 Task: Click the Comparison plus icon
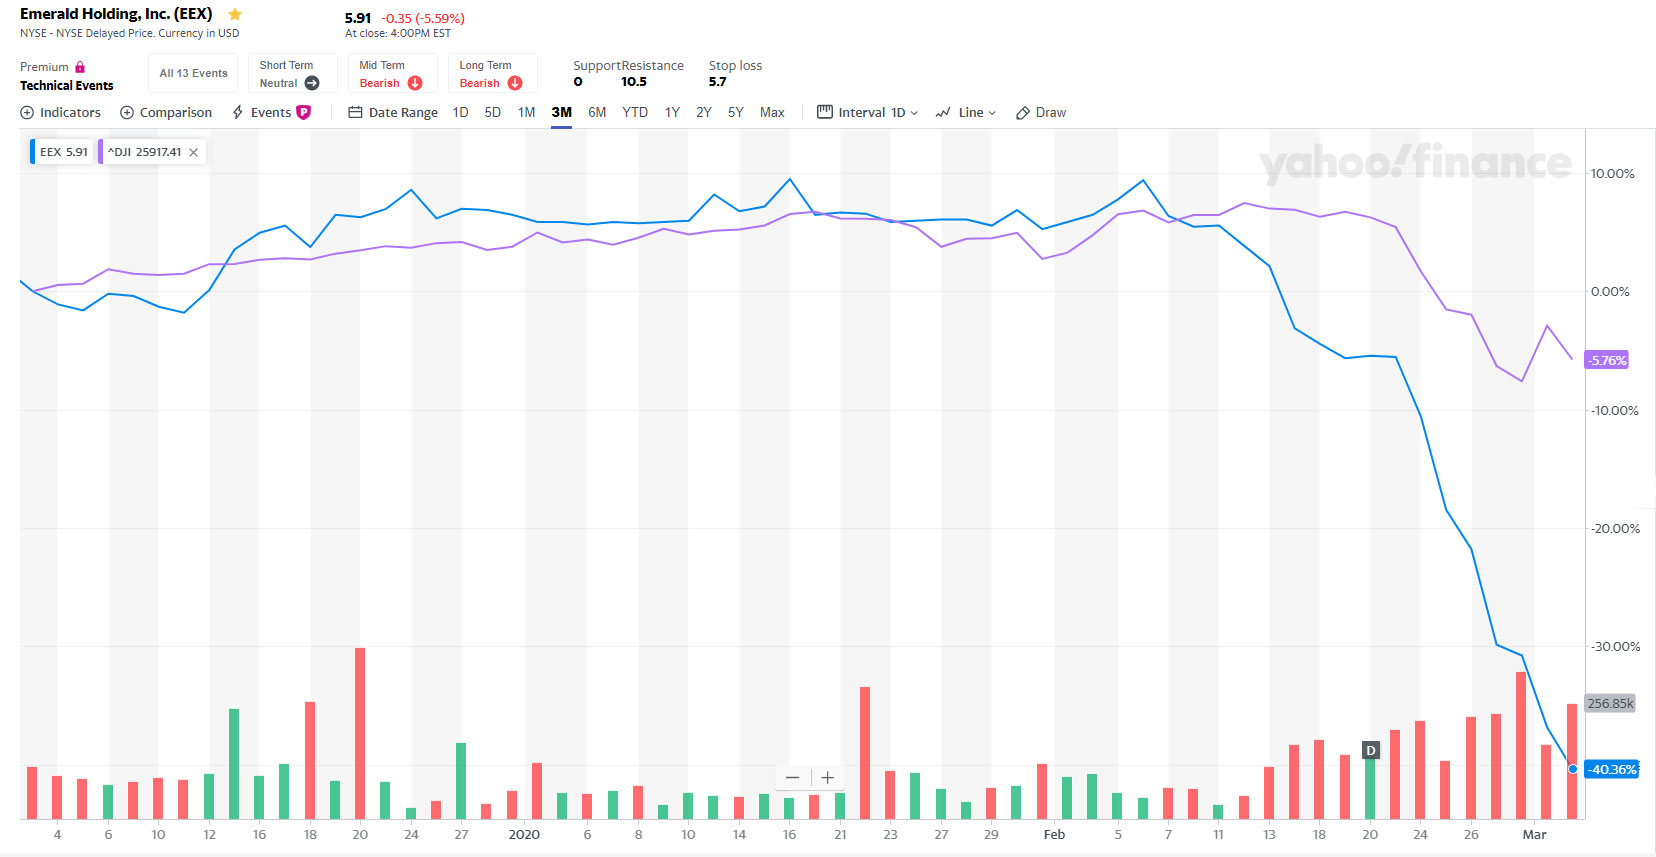click(127, 113)
